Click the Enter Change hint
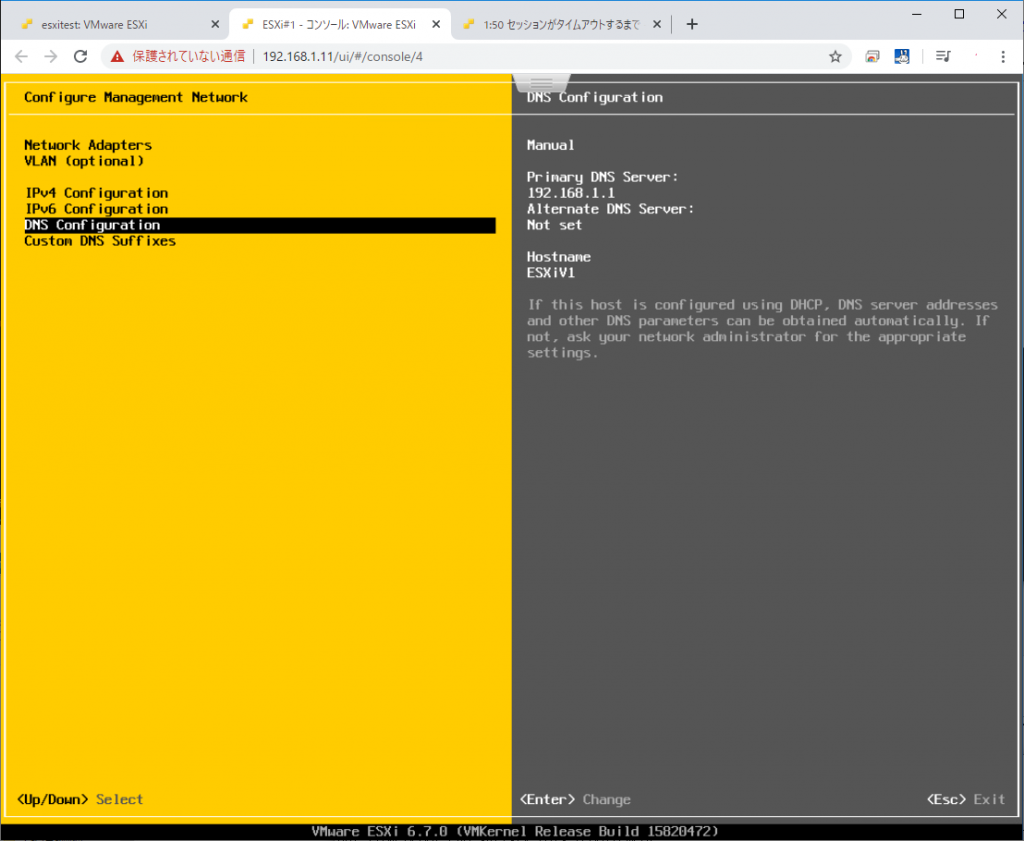The width and height of the screenshot is (1024, 841). pyautogui.click(x=575, y=799)
